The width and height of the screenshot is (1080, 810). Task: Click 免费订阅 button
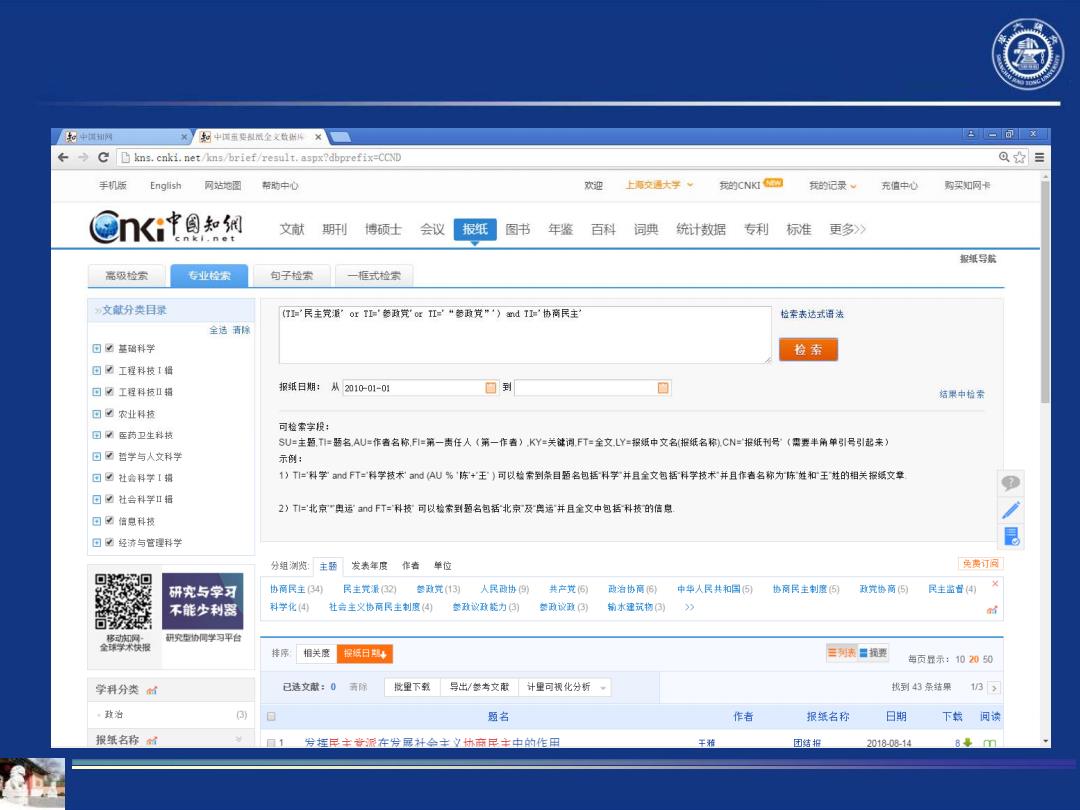[x=980, y=563]
